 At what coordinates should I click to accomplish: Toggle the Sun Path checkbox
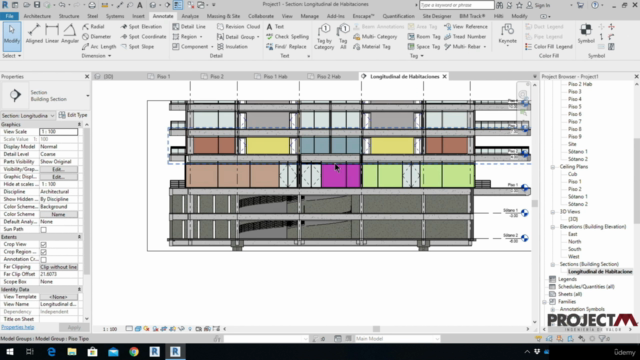(43, 229)
